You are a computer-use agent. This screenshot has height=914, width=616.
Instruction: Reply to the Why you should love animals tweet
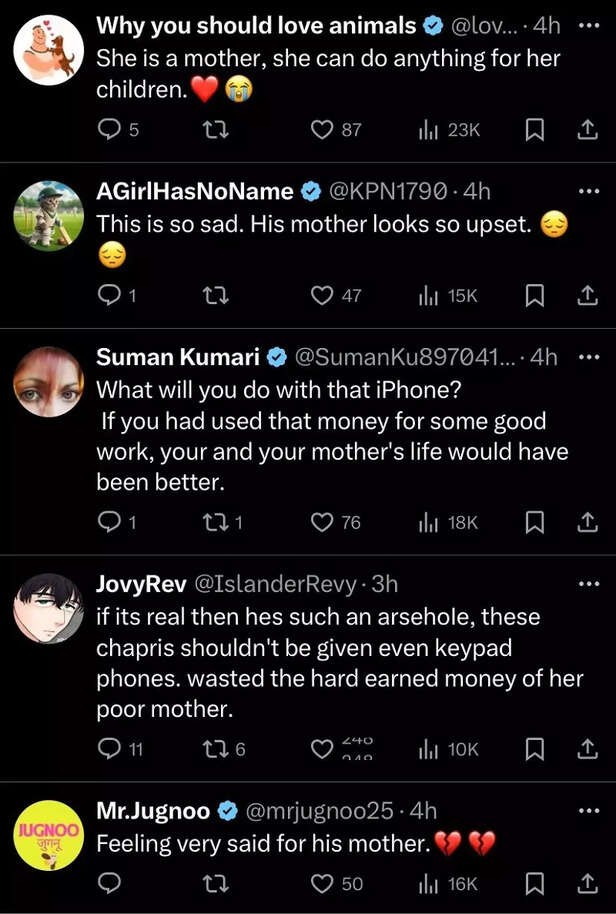(109, 130)
